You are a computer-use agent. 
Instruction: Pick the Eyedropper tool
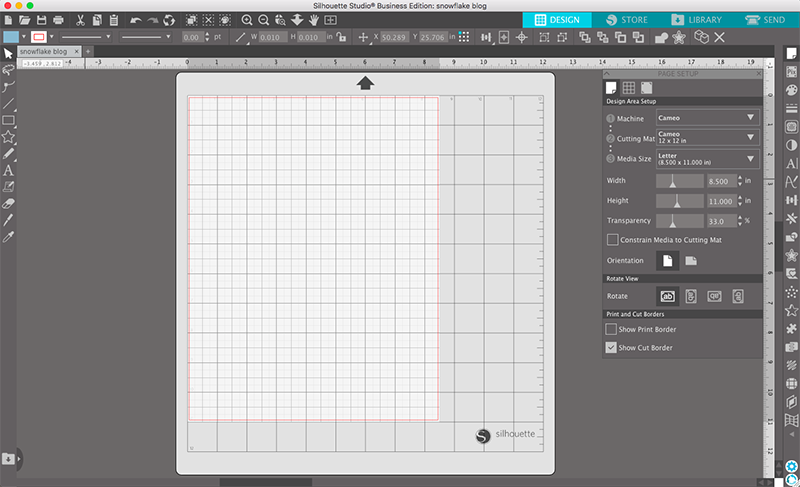pyautogui.click(x=8, y=237)
